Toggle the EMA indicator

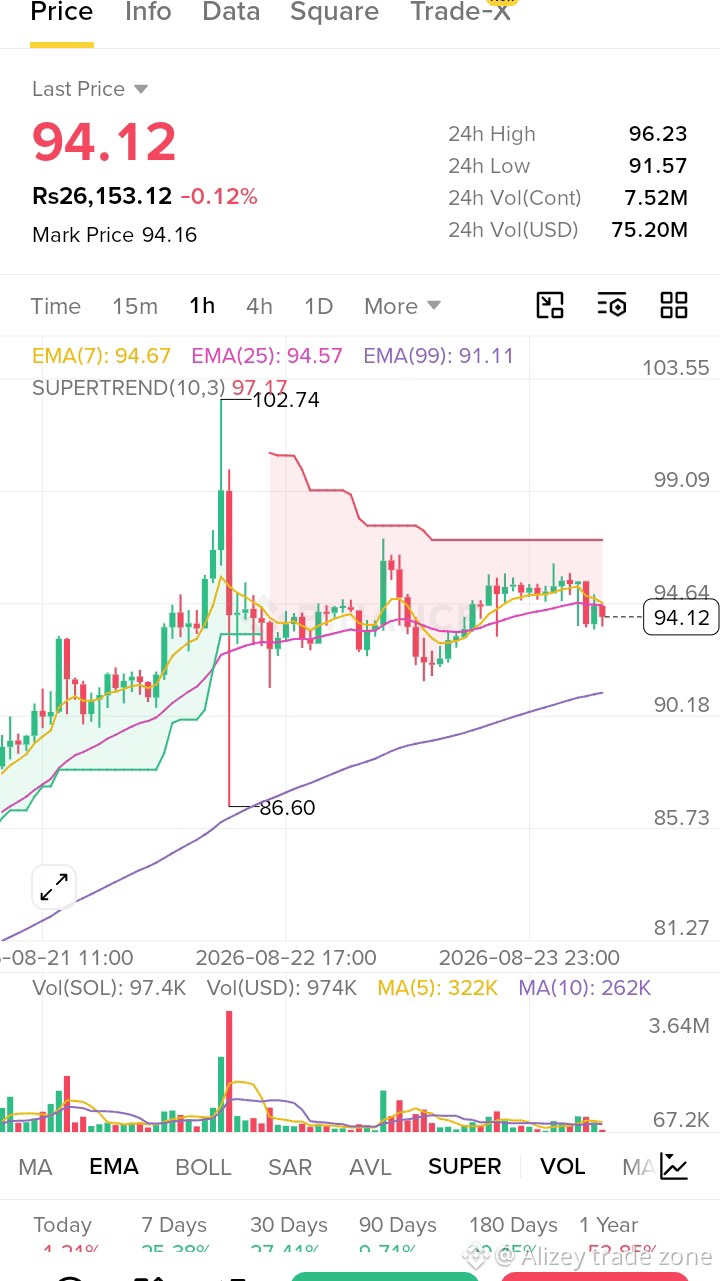(114, 1167)
